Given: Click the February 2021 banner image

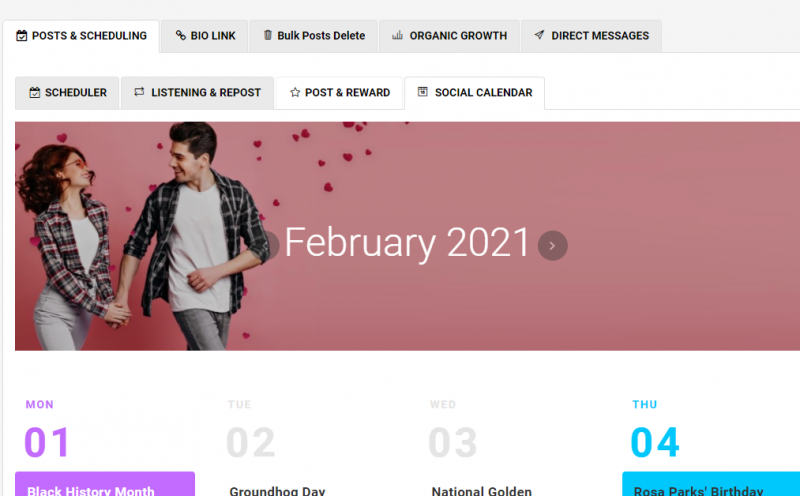Looking at the screenshot, I should [407, 236].
